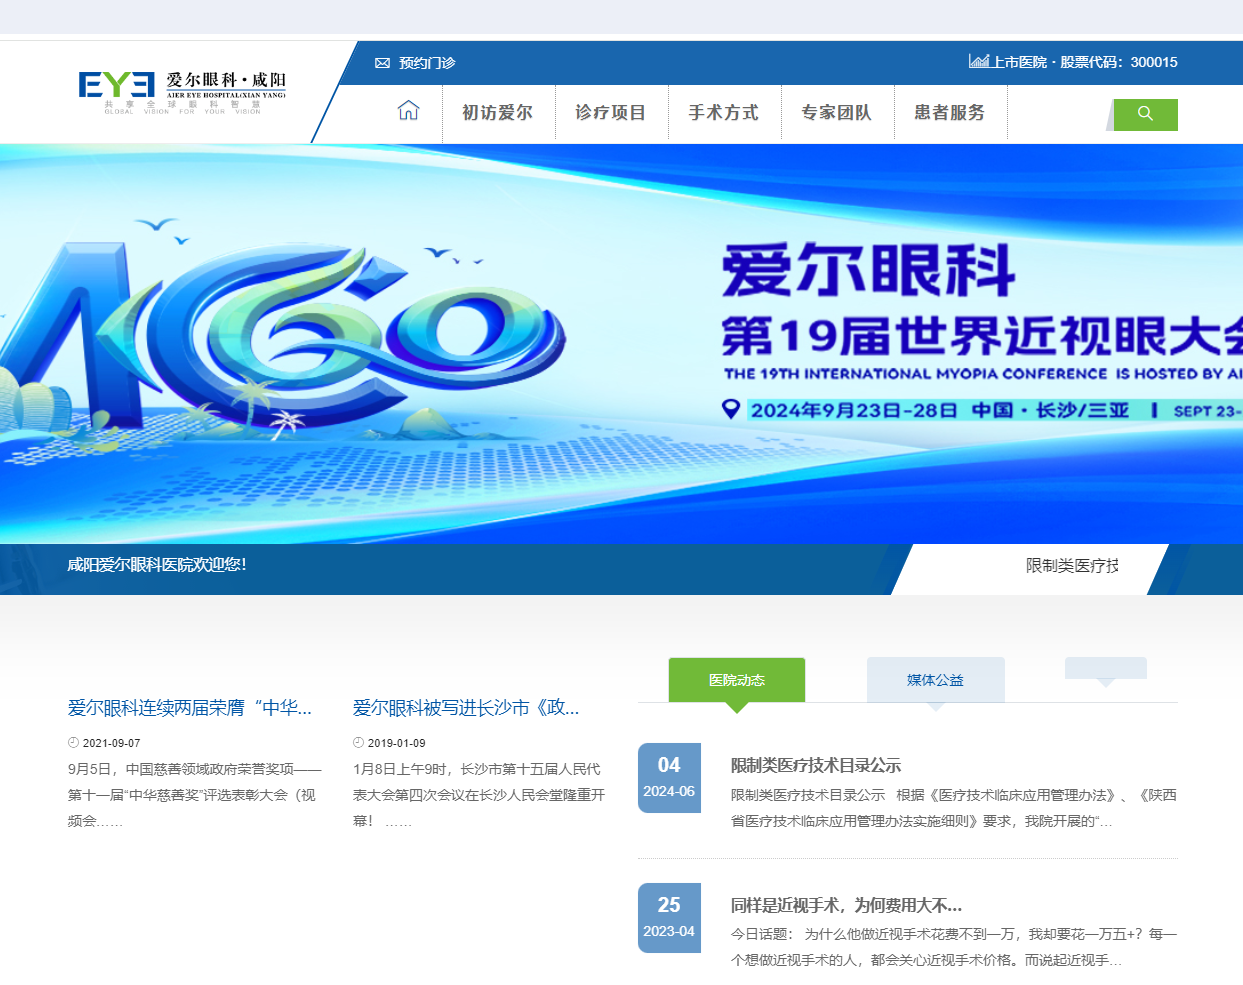Open the 初访爱尔 menu
The image size is (1243, 985).
pos(497,113)
